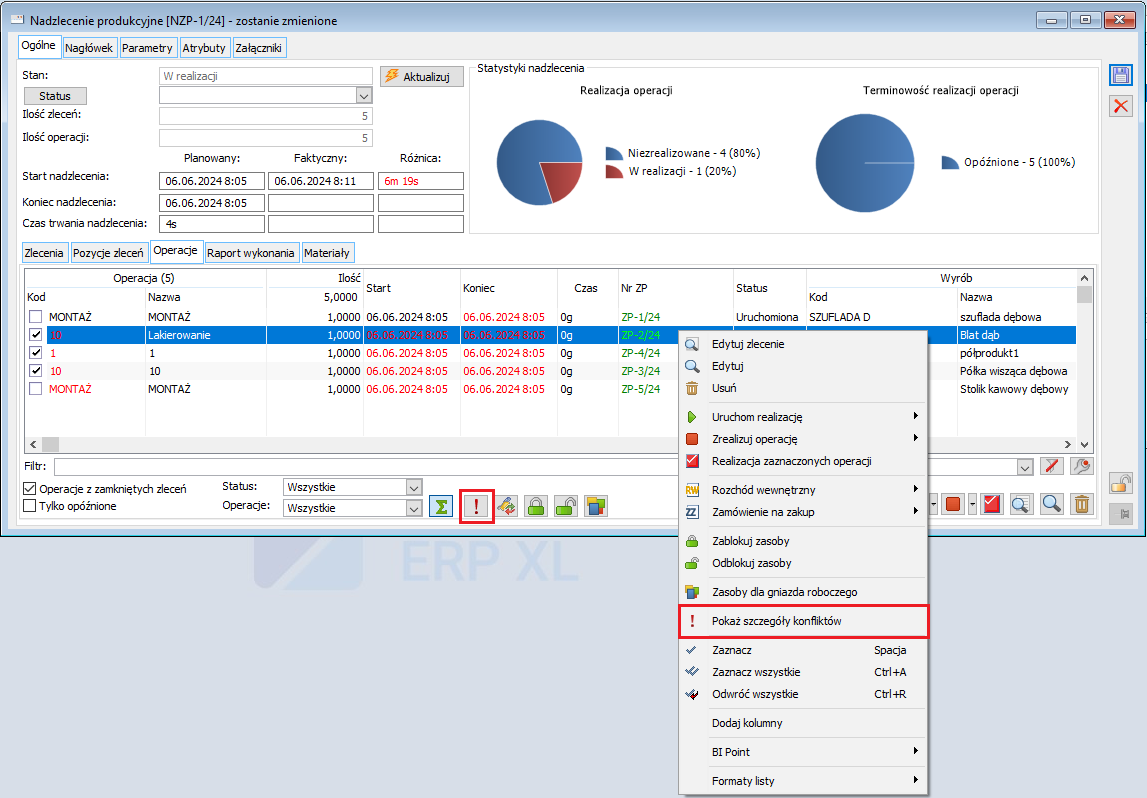
Task: Click the RW icon next to Rozchód wewnętrzny
Action: (x=692, y=490)
